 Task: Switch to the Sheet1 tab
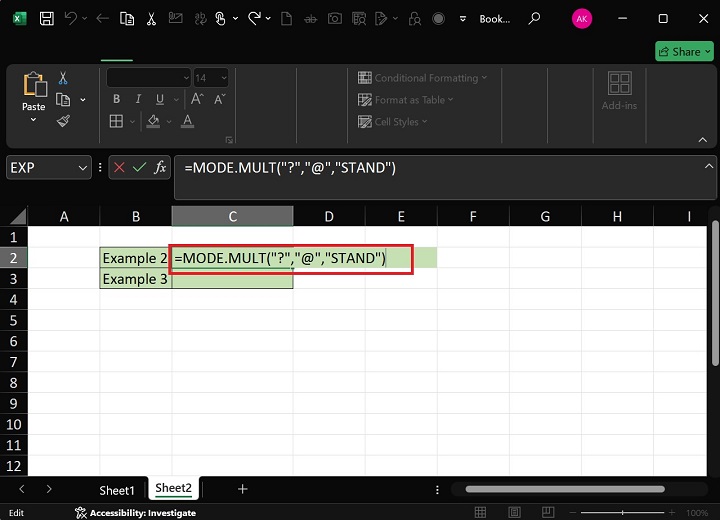point(117,490)
